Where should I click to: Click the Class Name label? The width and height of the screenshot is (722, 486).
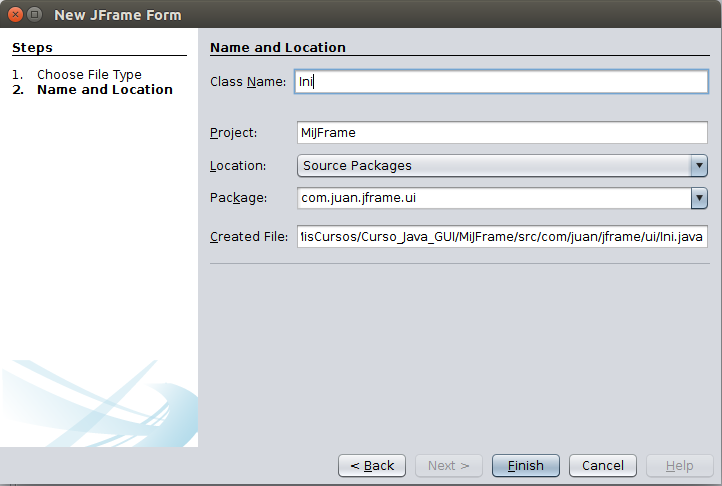[248, 82]
